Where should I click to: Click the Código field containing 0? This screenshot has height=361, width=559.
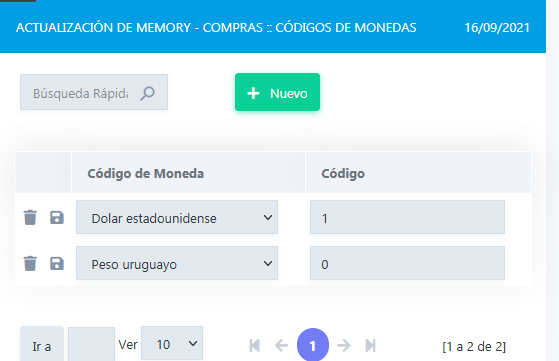click(x=407, y=263)
